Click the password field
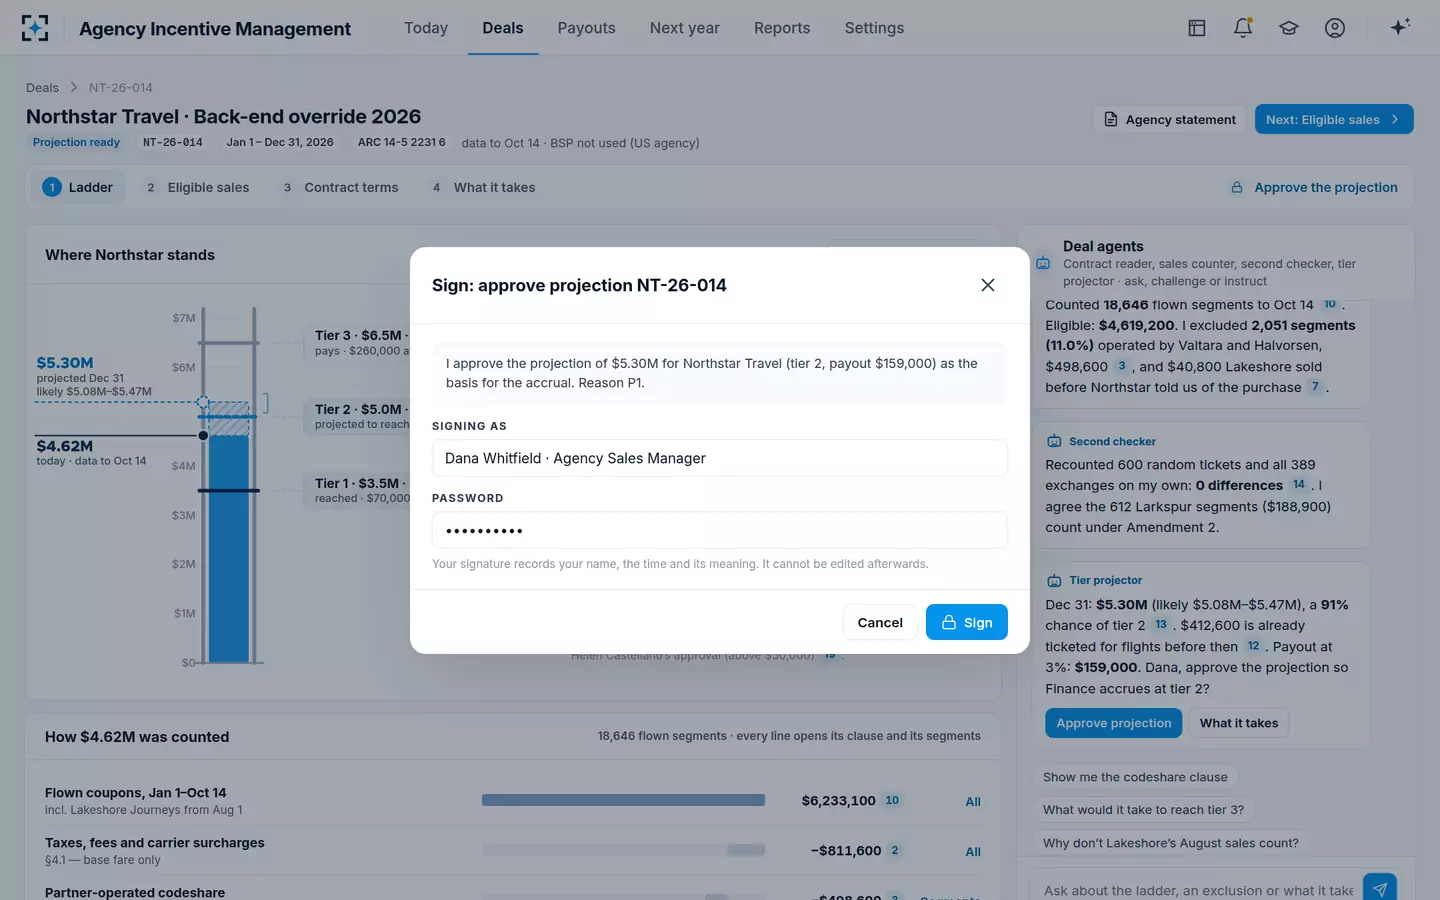1440x900 pixels. click(719, 530)
